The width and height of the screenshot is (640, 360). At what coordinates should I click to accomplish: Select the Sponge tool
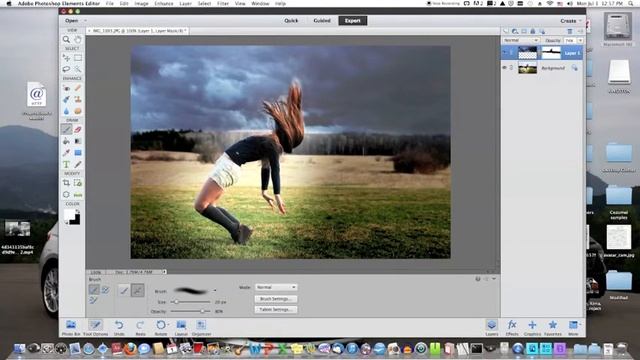[78, 111]
